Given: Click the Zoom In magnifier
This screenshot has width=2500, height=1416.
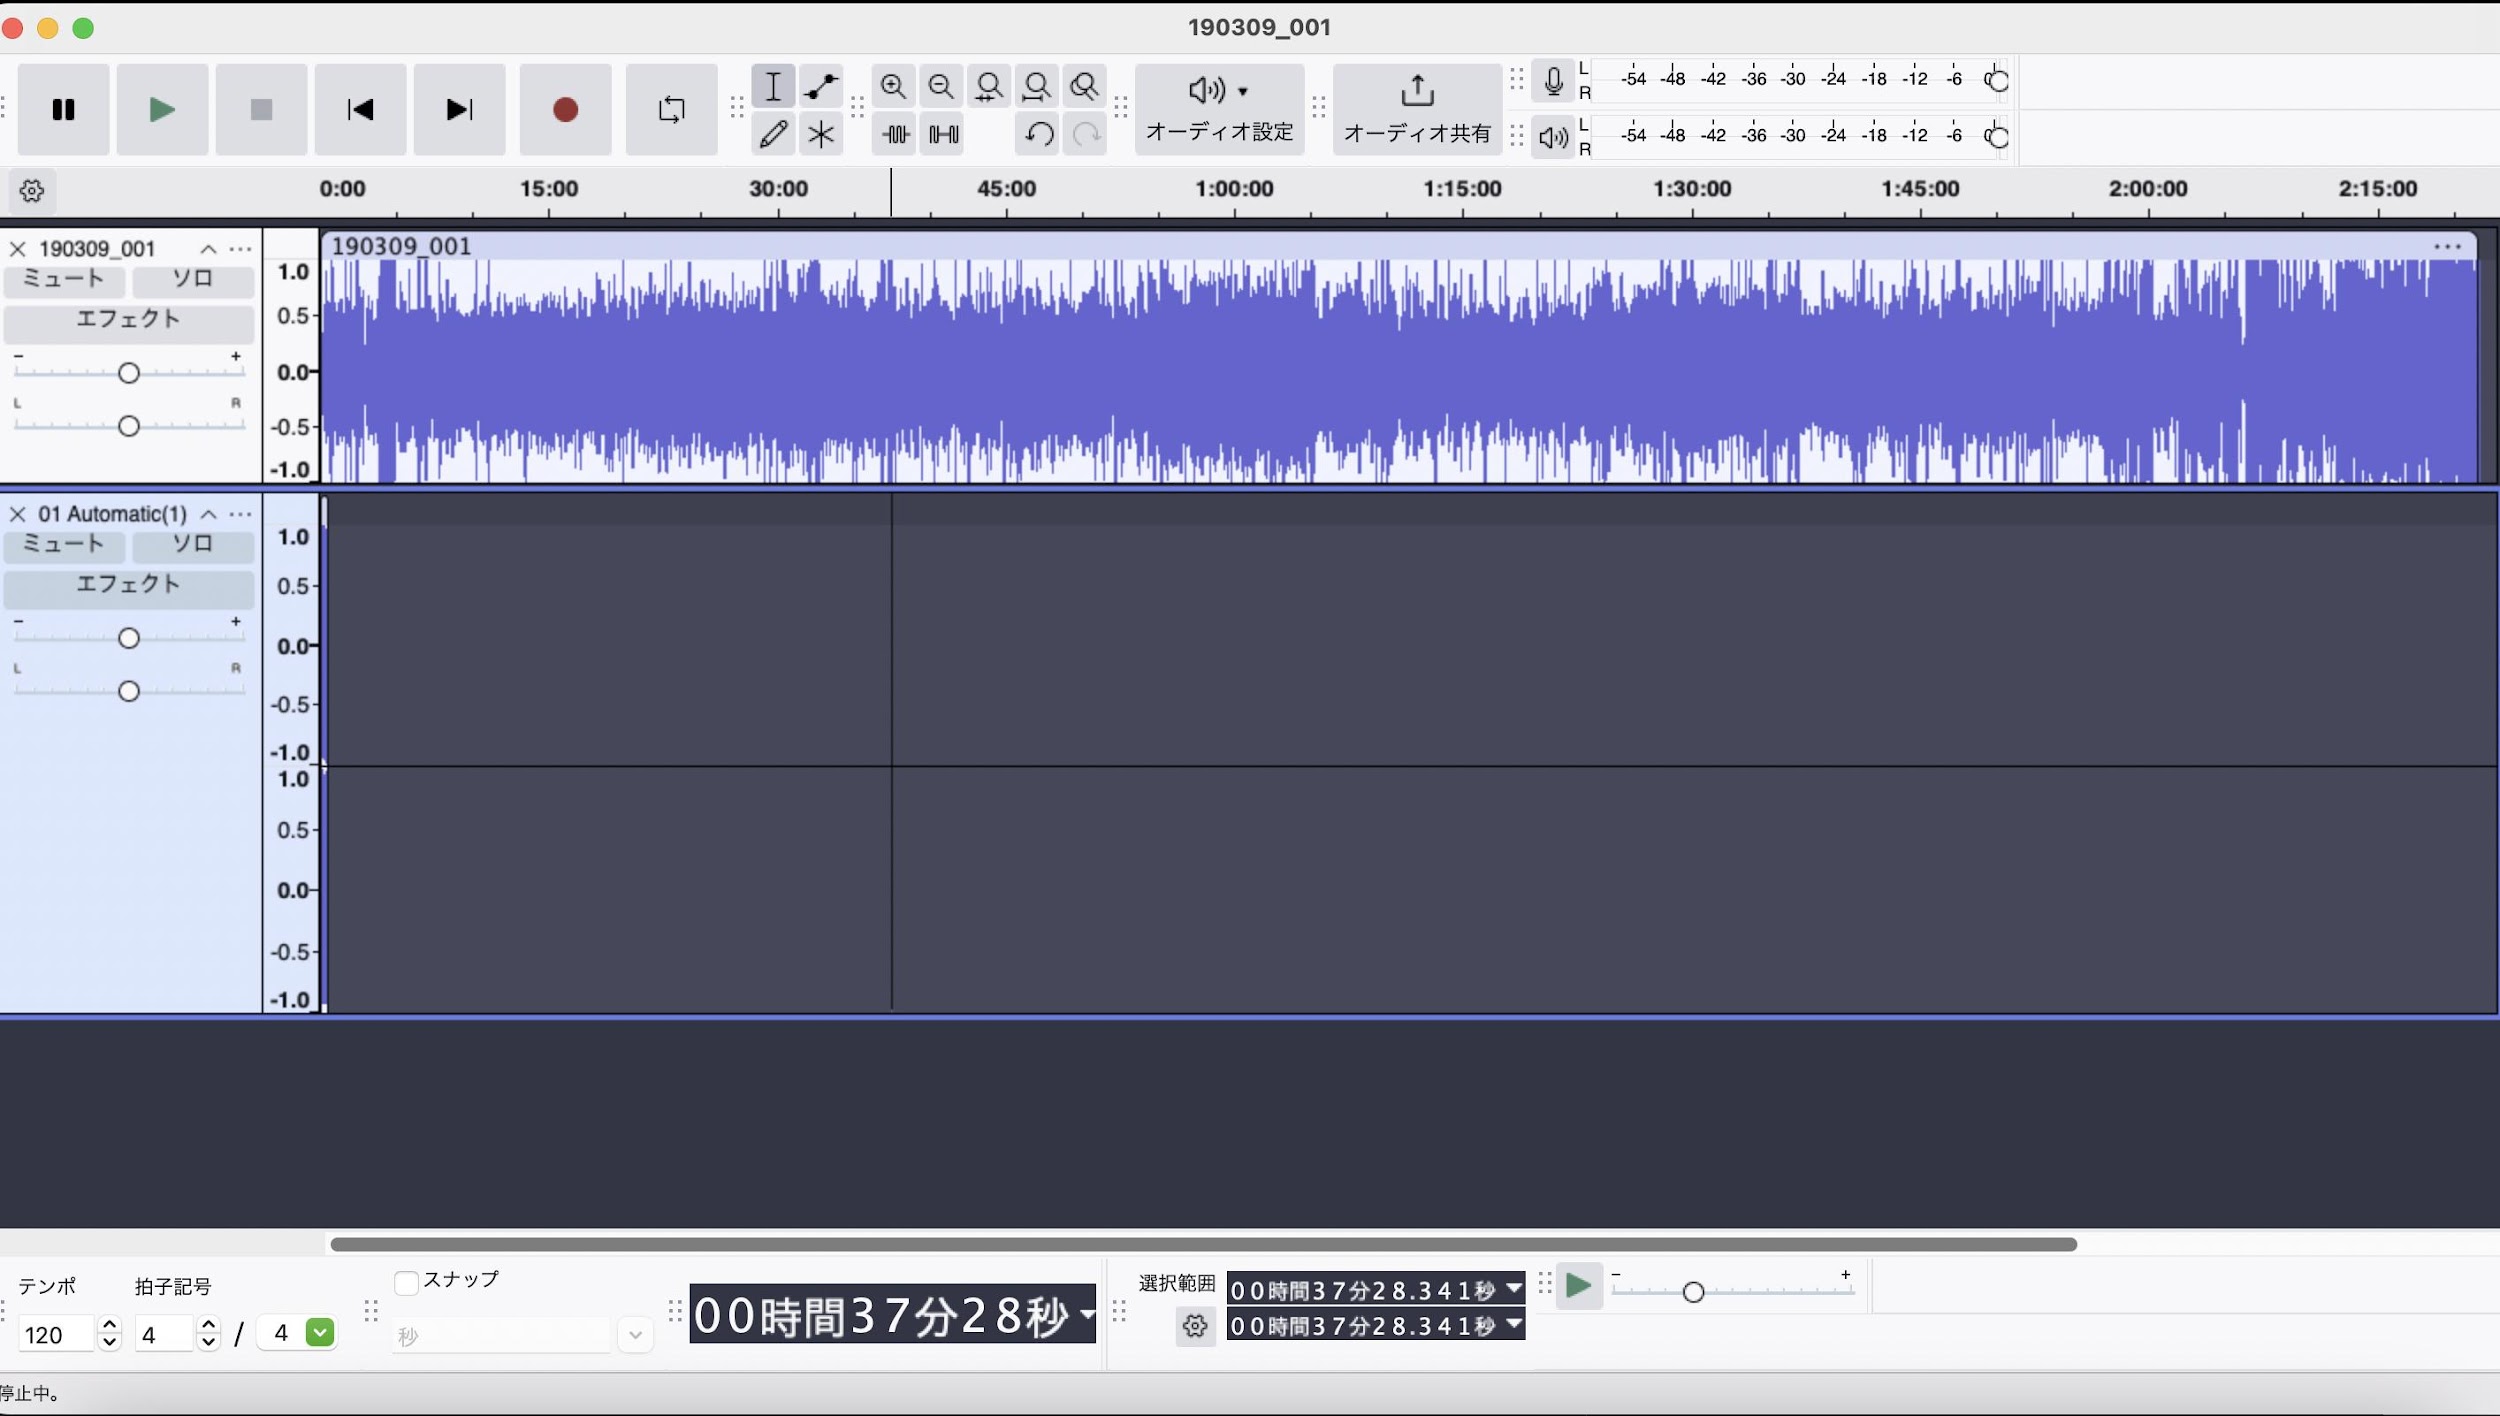Looking at the screenshot, I should (x=893, y=86).
